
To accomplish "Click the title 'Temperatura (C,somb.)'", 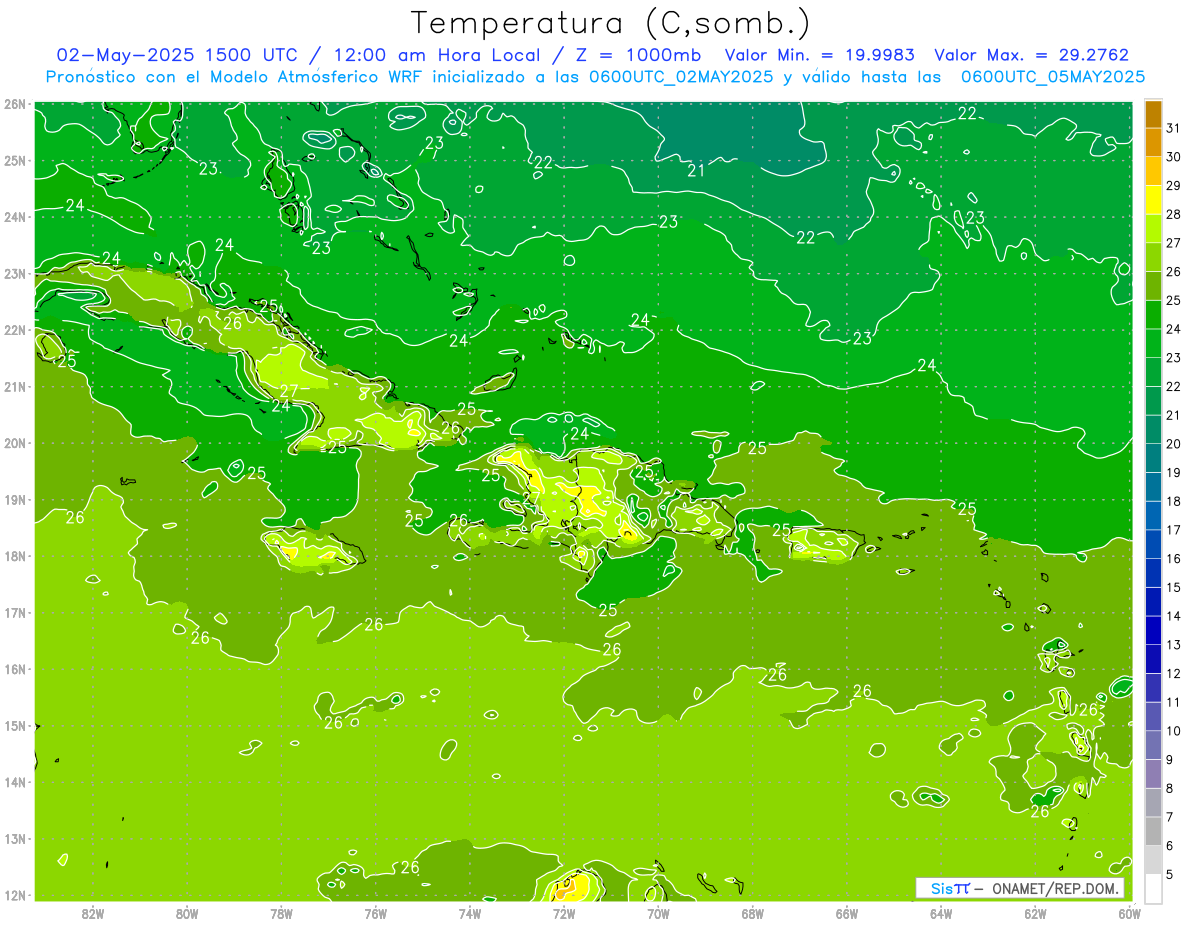I will 611,23.
